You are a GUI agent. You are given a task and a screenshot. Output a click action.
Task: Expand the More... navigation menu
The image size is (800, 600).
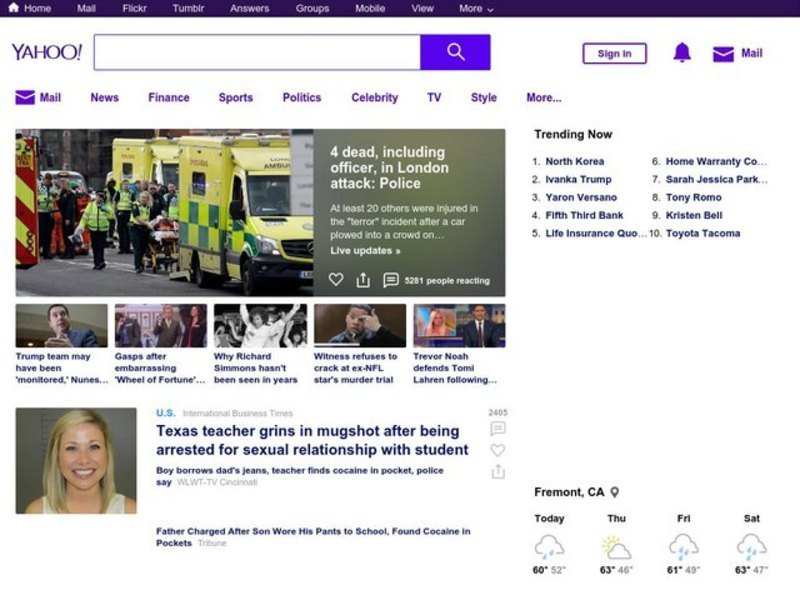coord(543,98)
